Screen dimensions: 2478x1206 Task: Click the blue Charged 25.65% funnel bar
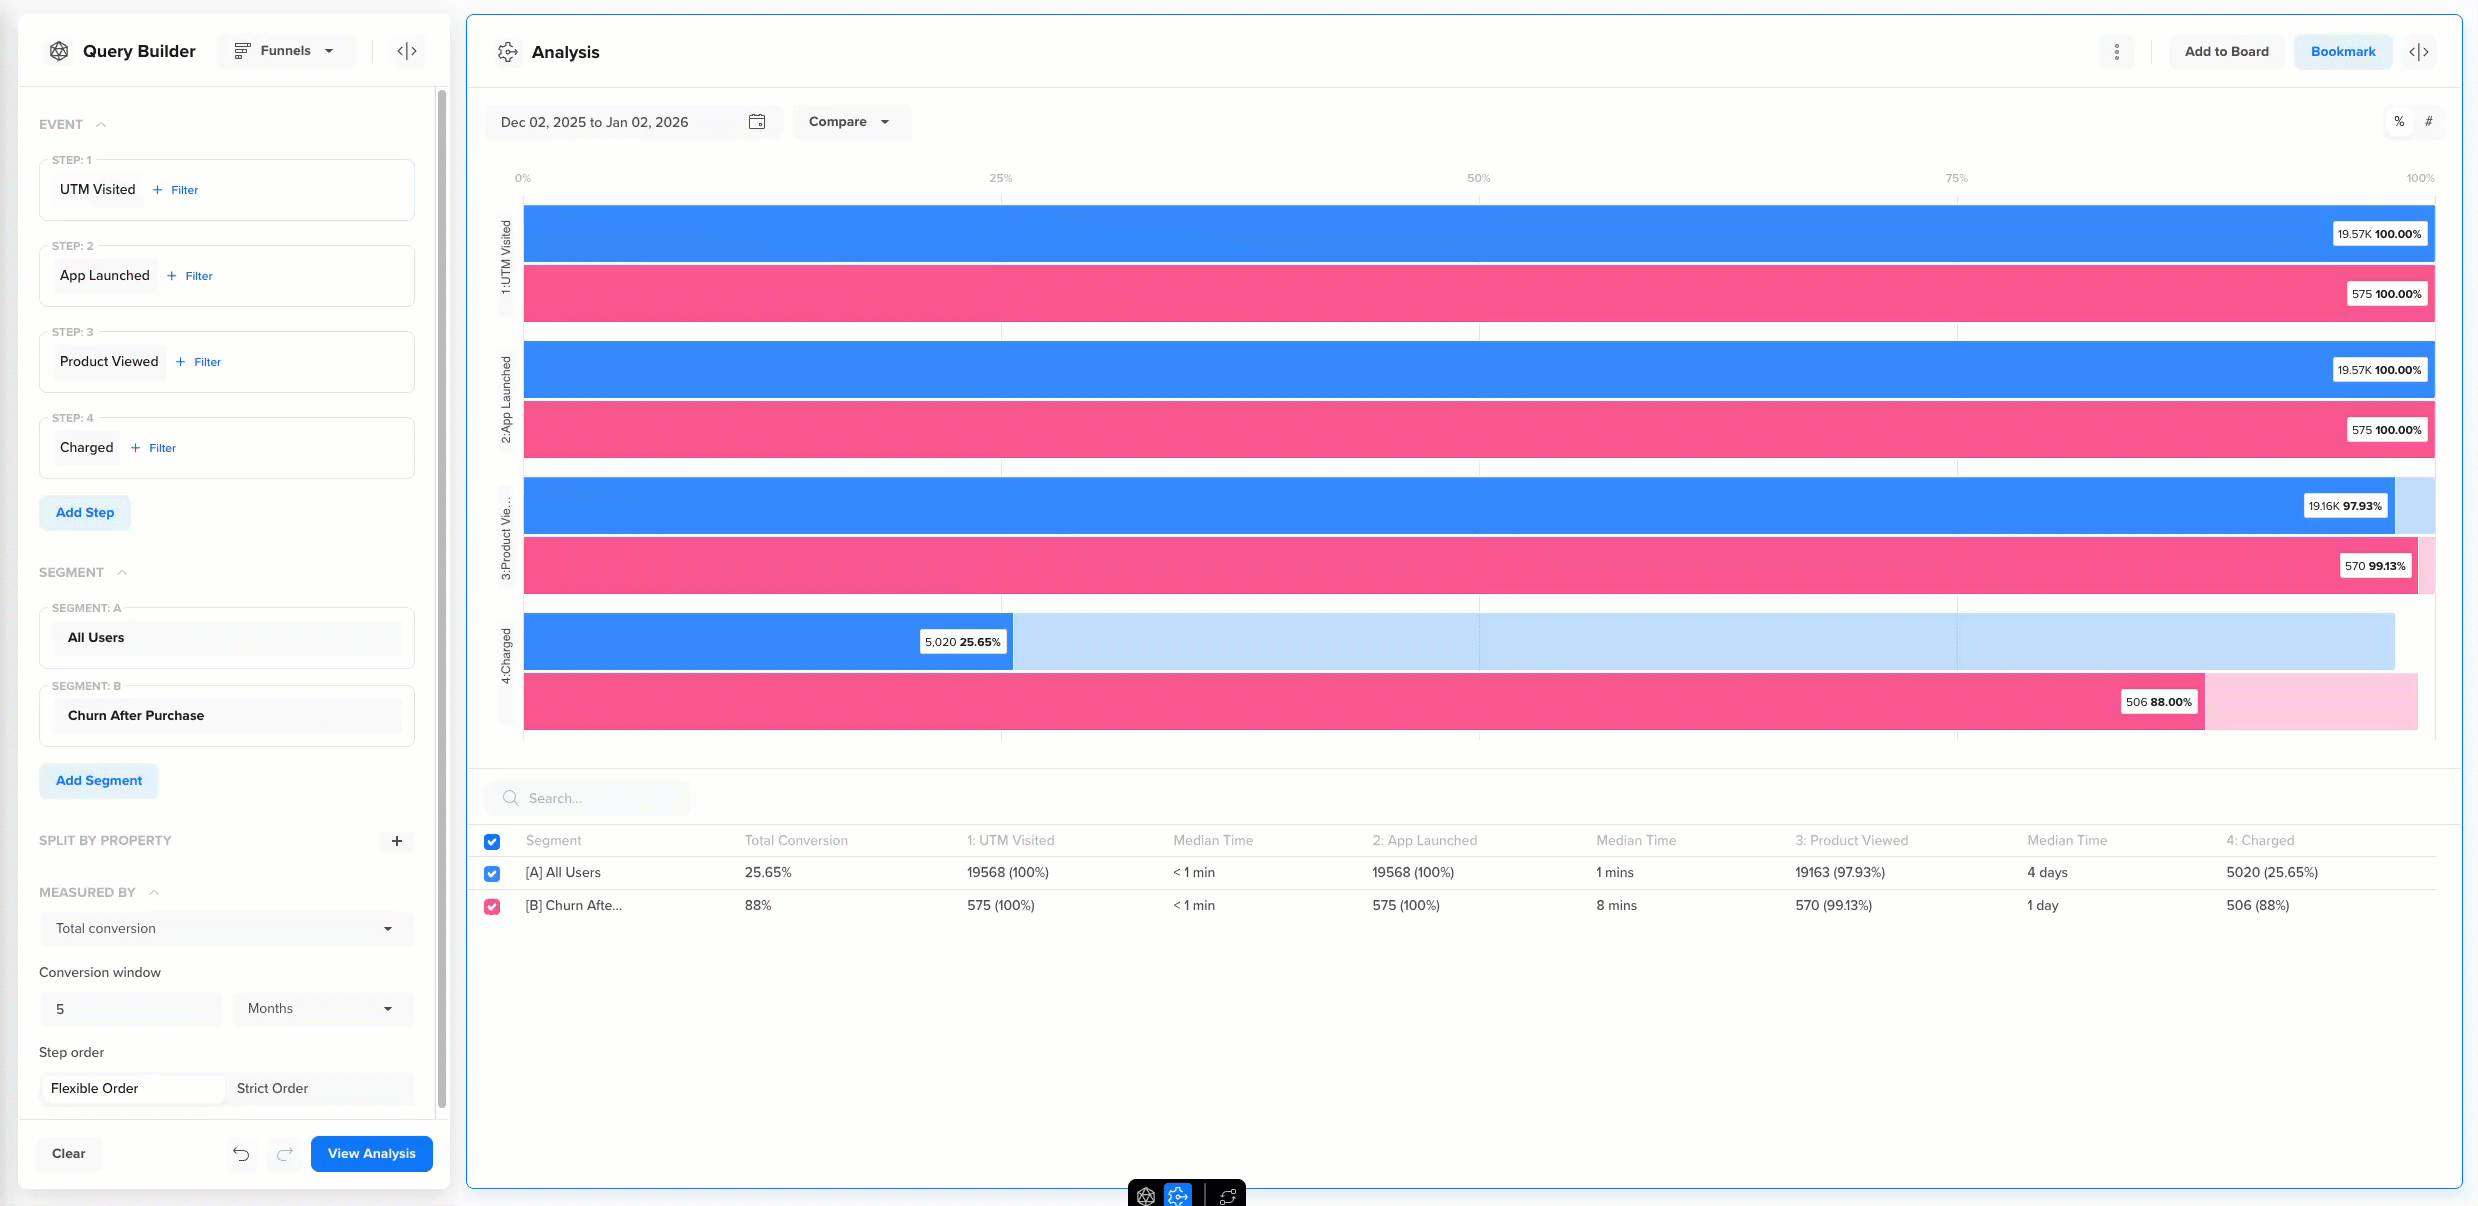click(720, 642)
